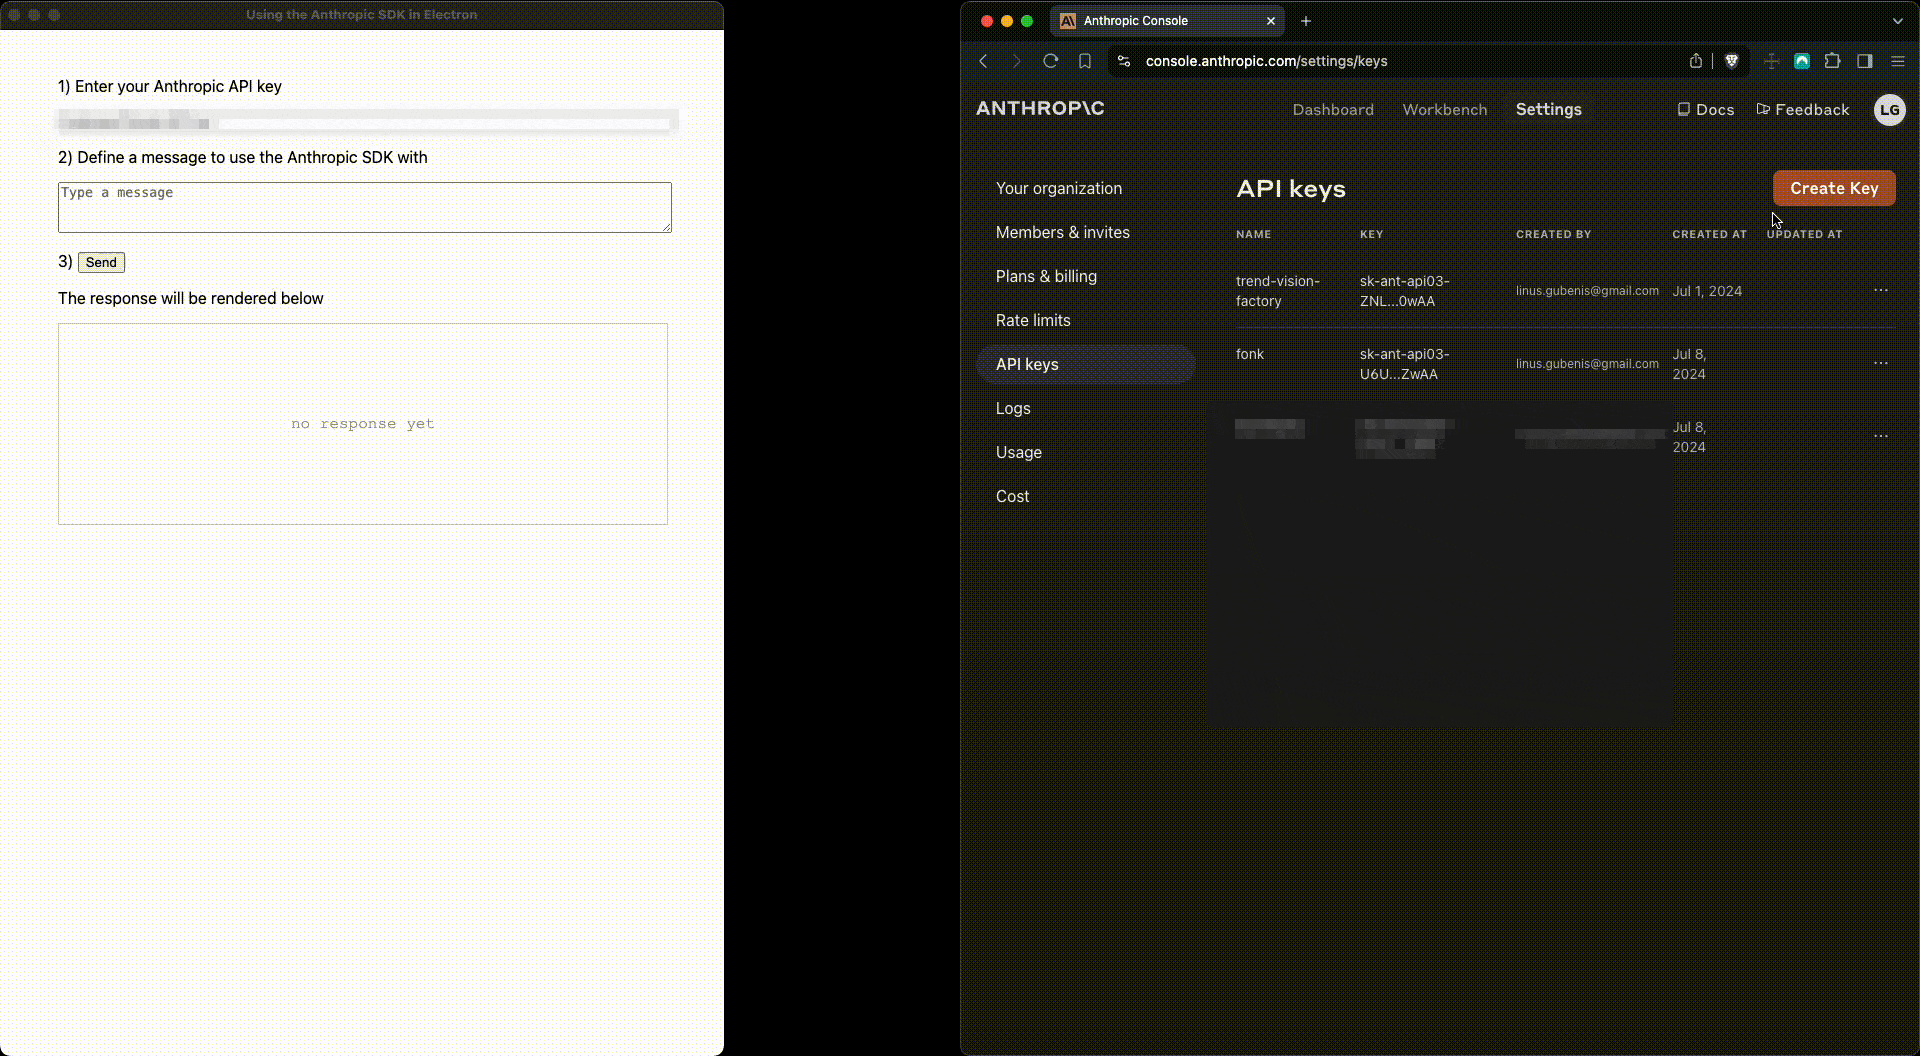
Task: Bookmark the current page
Action: tap(1085, 61)
